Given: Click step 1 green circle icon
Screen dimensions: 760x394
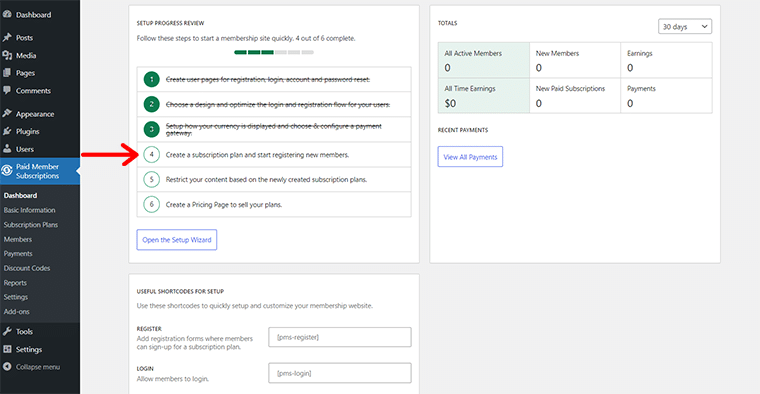Looking at the screenshot, I should click(x=152, y=79).
